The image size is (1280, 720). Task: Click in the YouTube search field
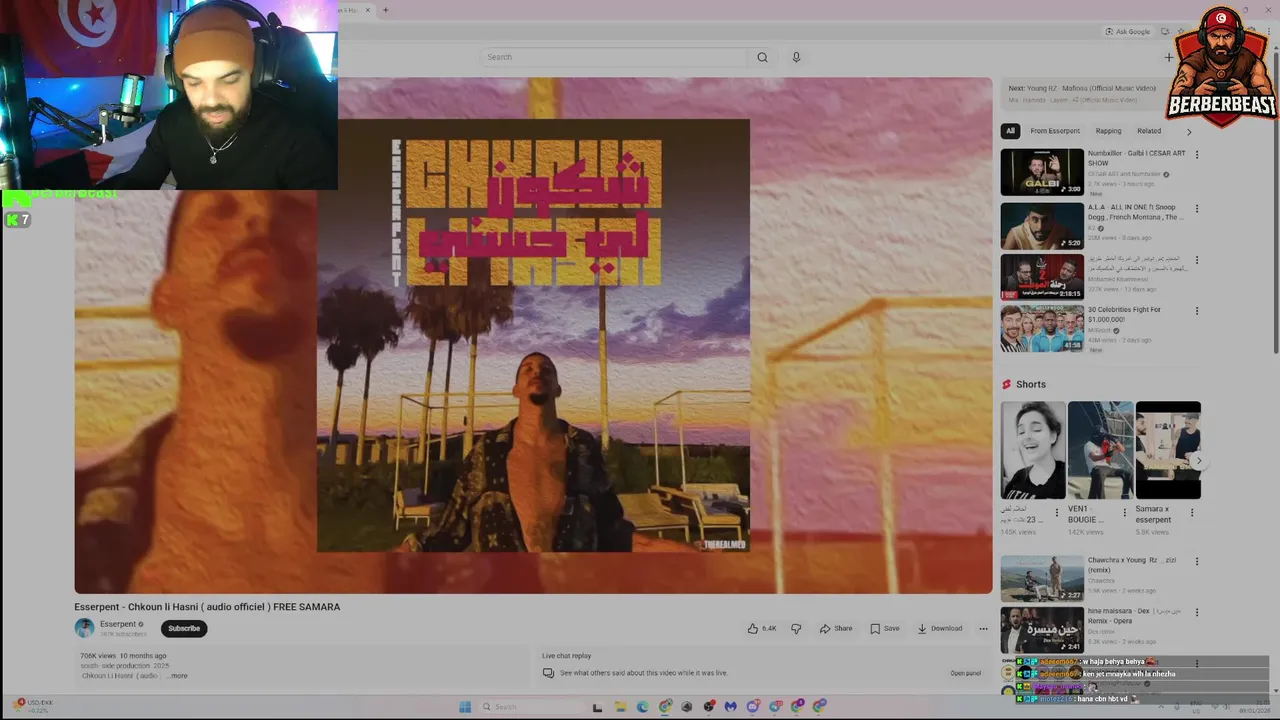pyautogui.click(x=613, y=57)
